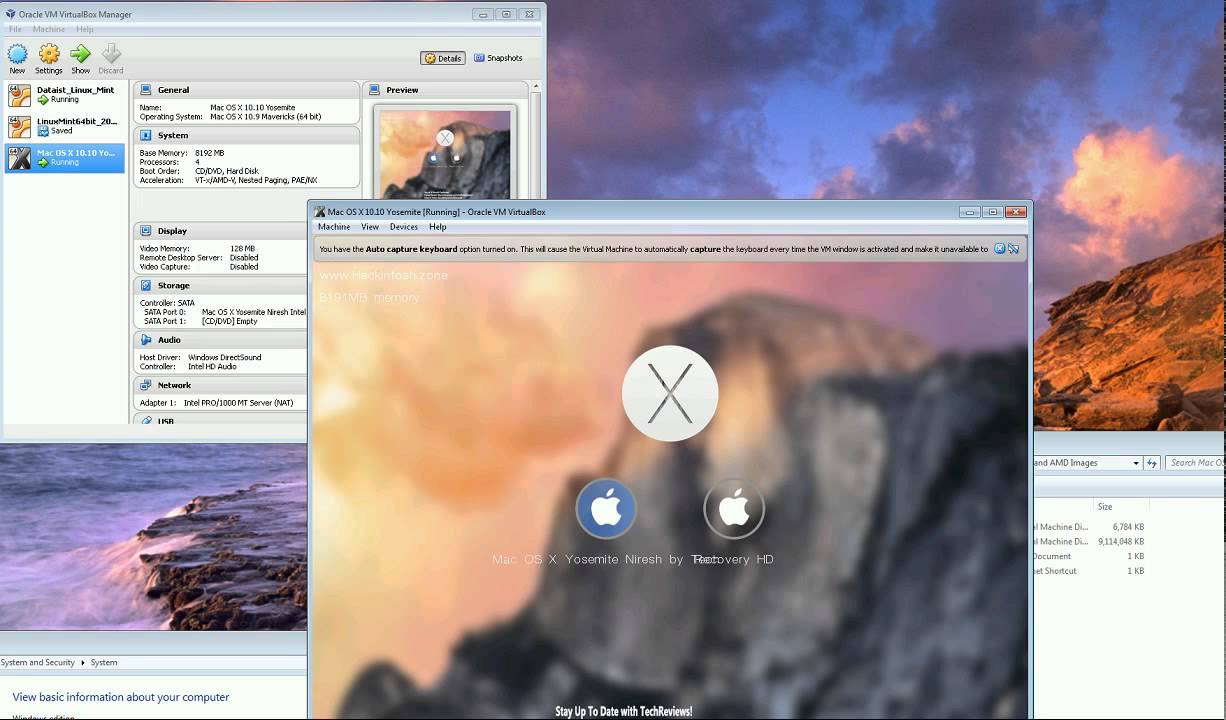This screenshot has width=1226, height=720.
Task: Dismiss the Auto capture keyboard notification
Action: pyautogui.click(x=999, y=249)
